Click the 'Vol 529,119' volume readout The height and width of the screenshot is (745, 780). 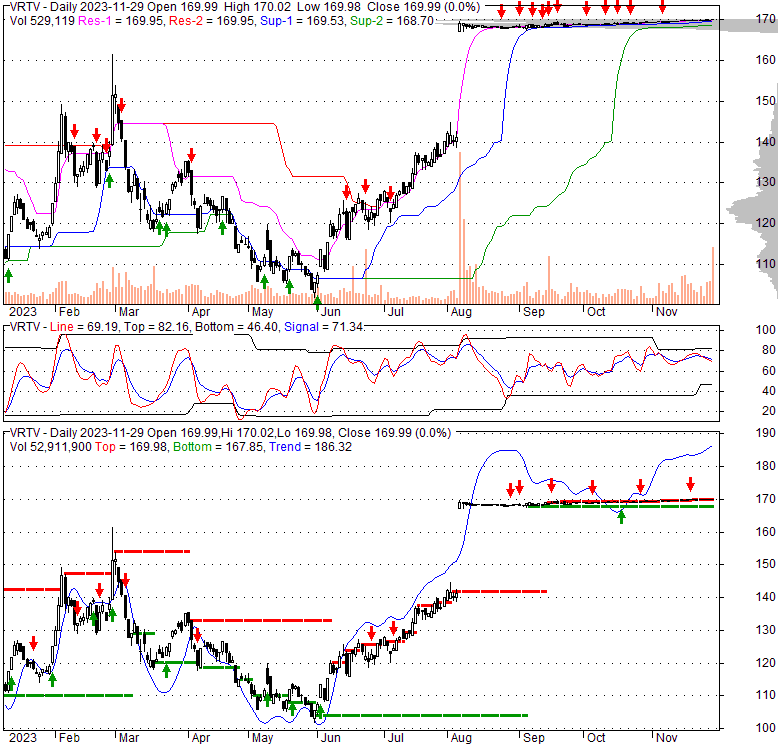pos(42,21)
